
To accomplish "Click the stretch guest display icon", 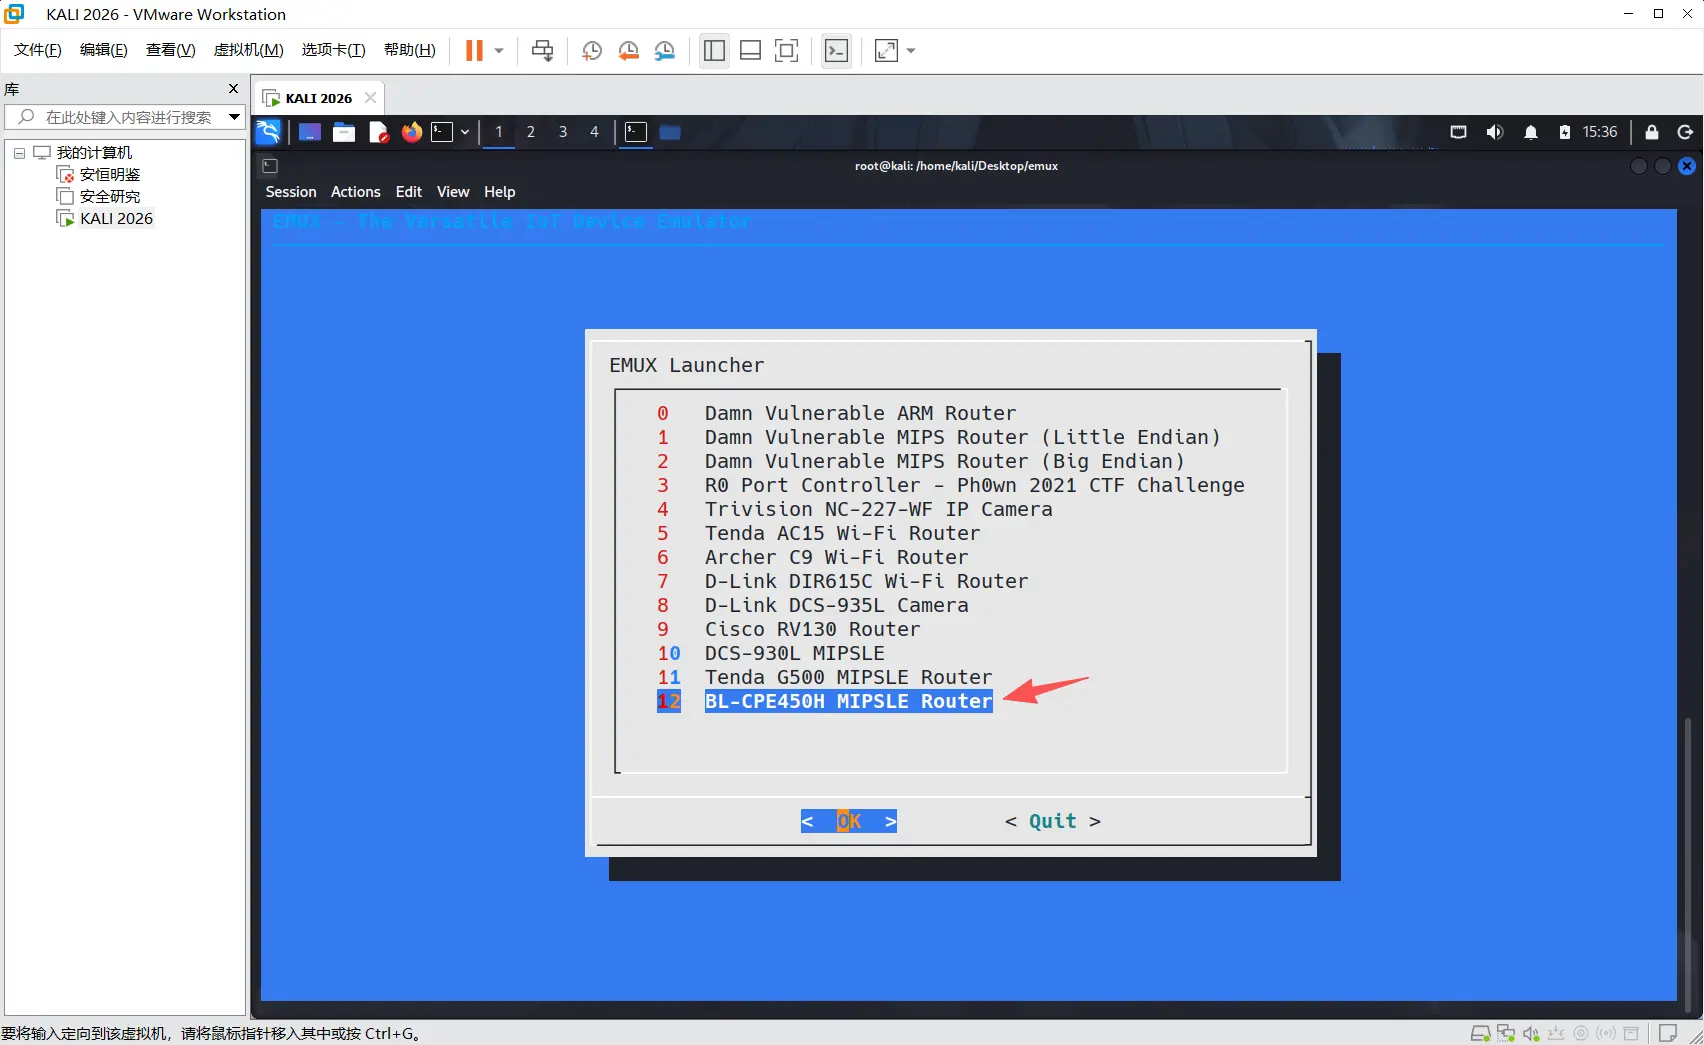I will [x=886, y=51].
